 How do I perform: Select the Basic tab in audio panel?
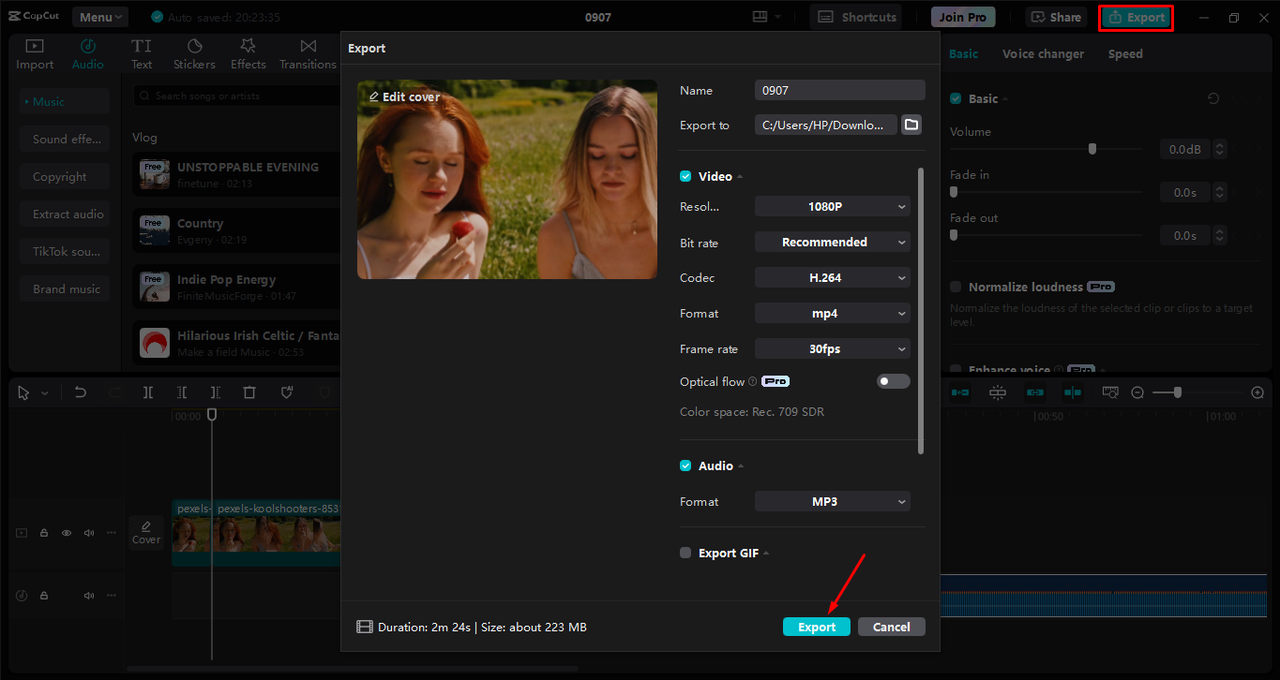963,54
